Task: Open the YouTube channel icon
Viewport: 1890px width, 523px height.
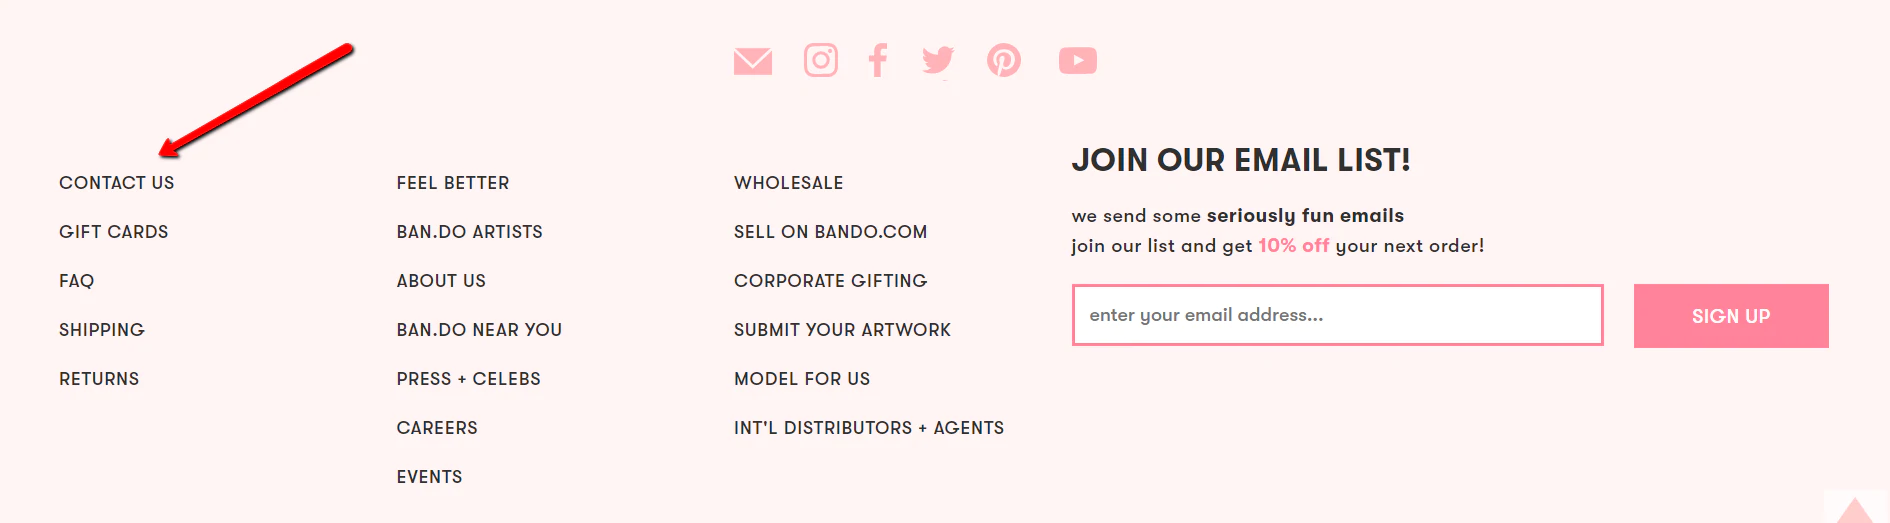Action: tap(1077, 61)
